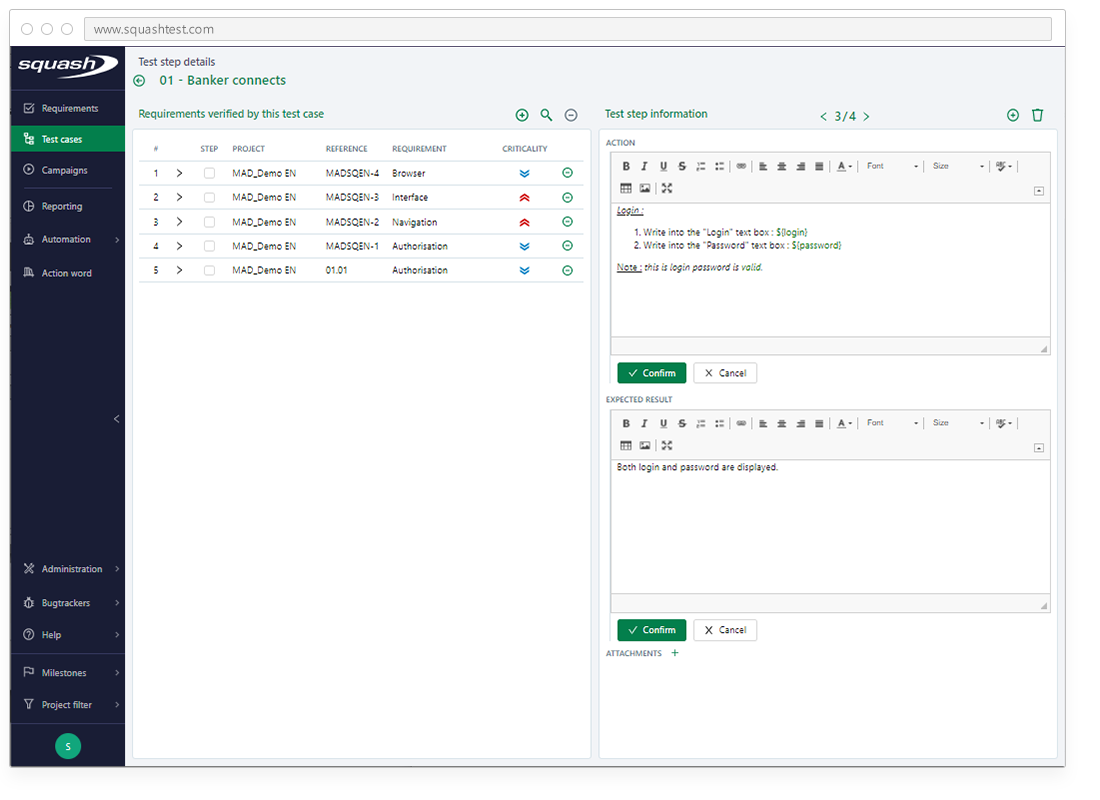Delete the current test step via trash icon
This screenshot has height=800, width=1100.
point(1037,115)
